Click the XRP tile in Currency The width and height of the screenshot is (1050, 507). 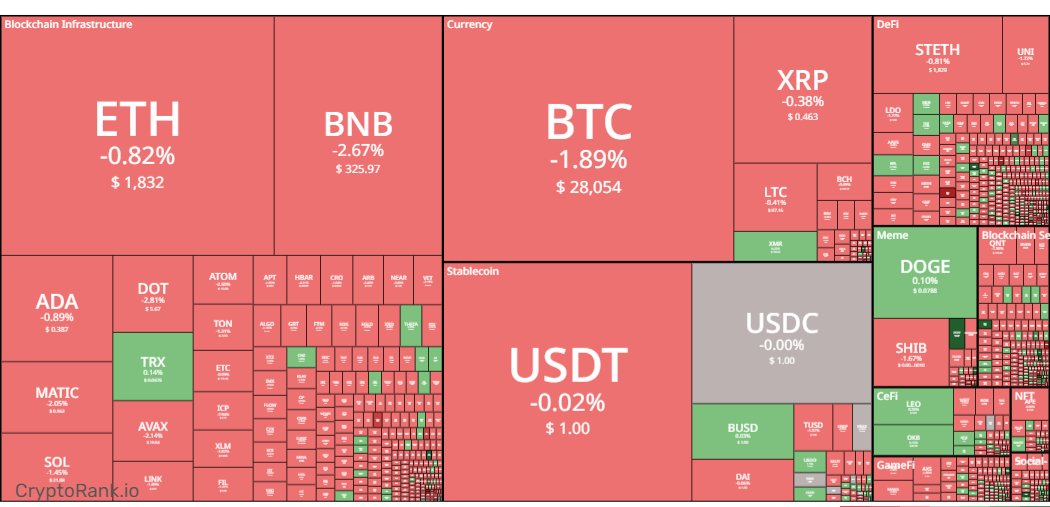801,92
